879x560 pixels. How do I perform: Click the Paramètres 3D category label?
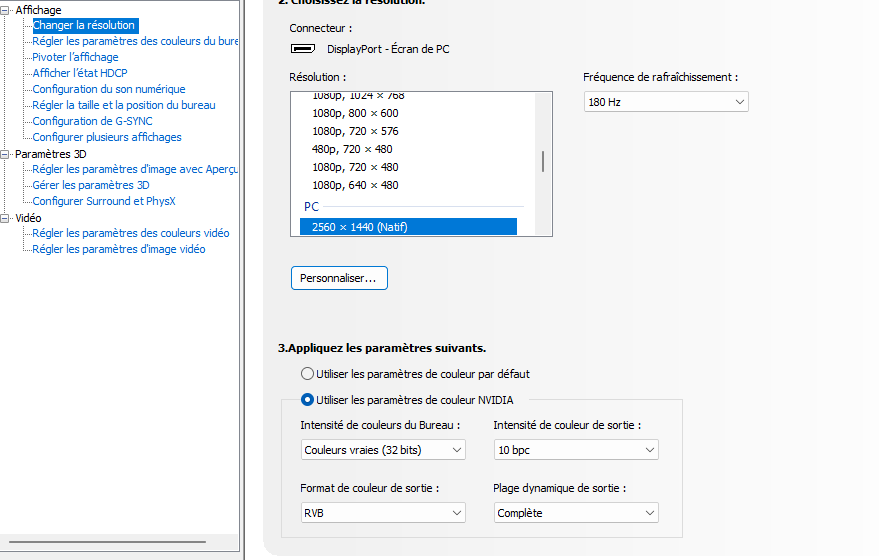(x=50, y=154)
